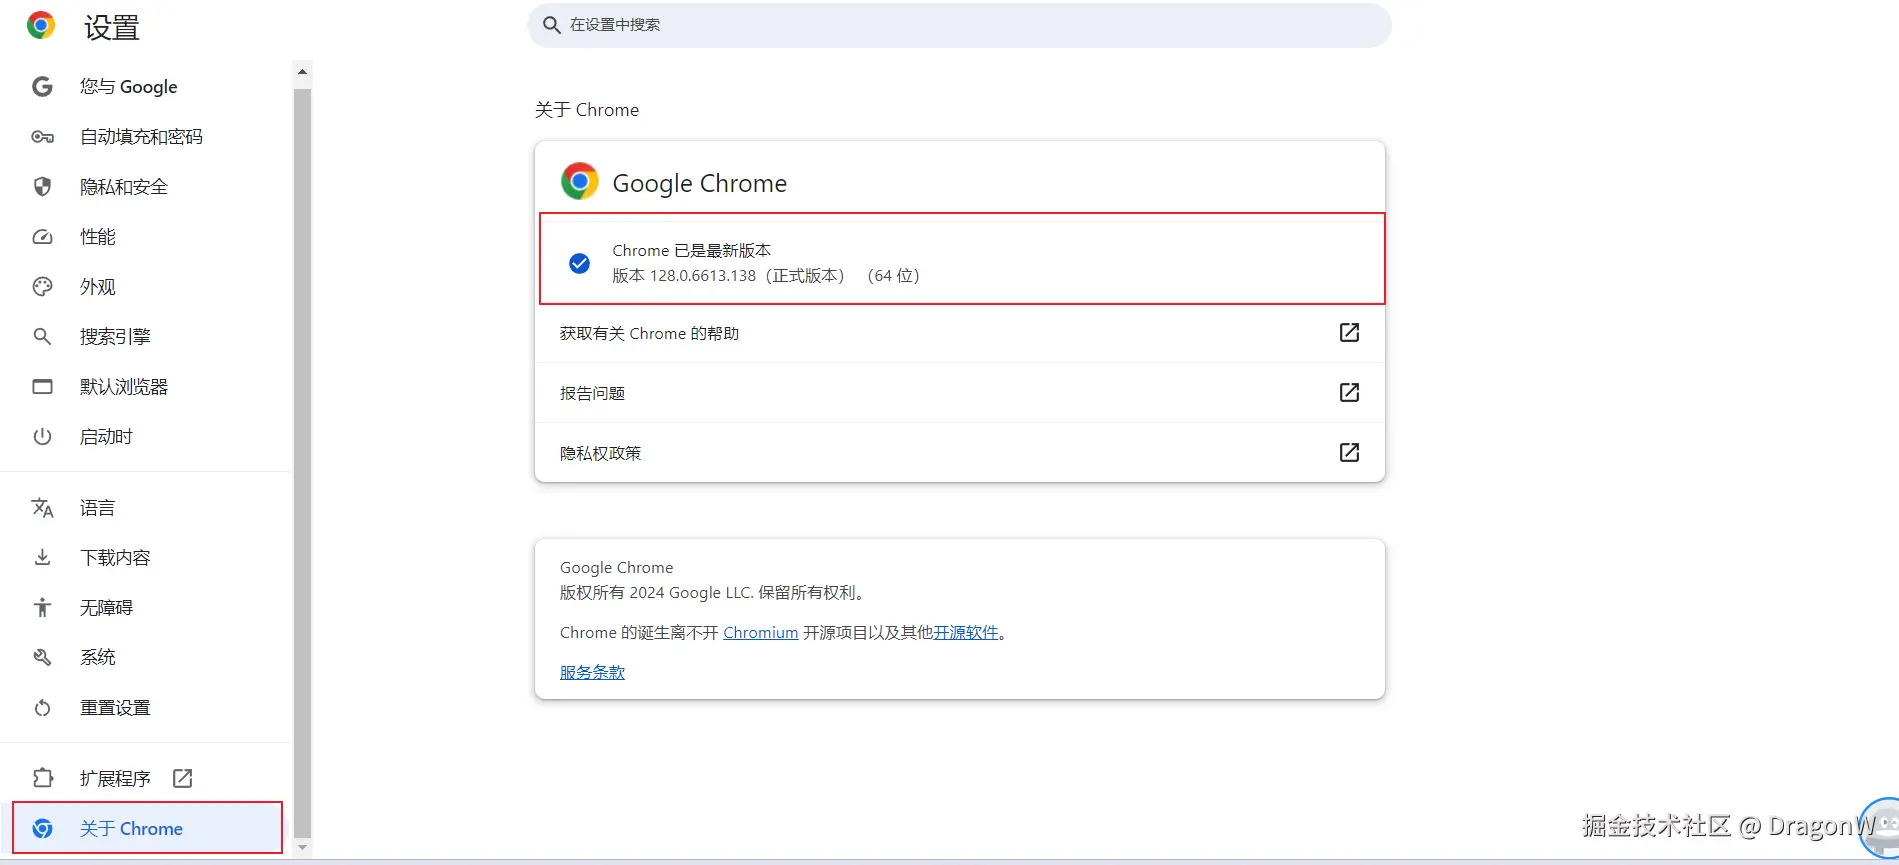Viewport: 1899px width, 865px height.
Task: Click the Search settings (在设置中搜索) field
Action: pos(958,25)
